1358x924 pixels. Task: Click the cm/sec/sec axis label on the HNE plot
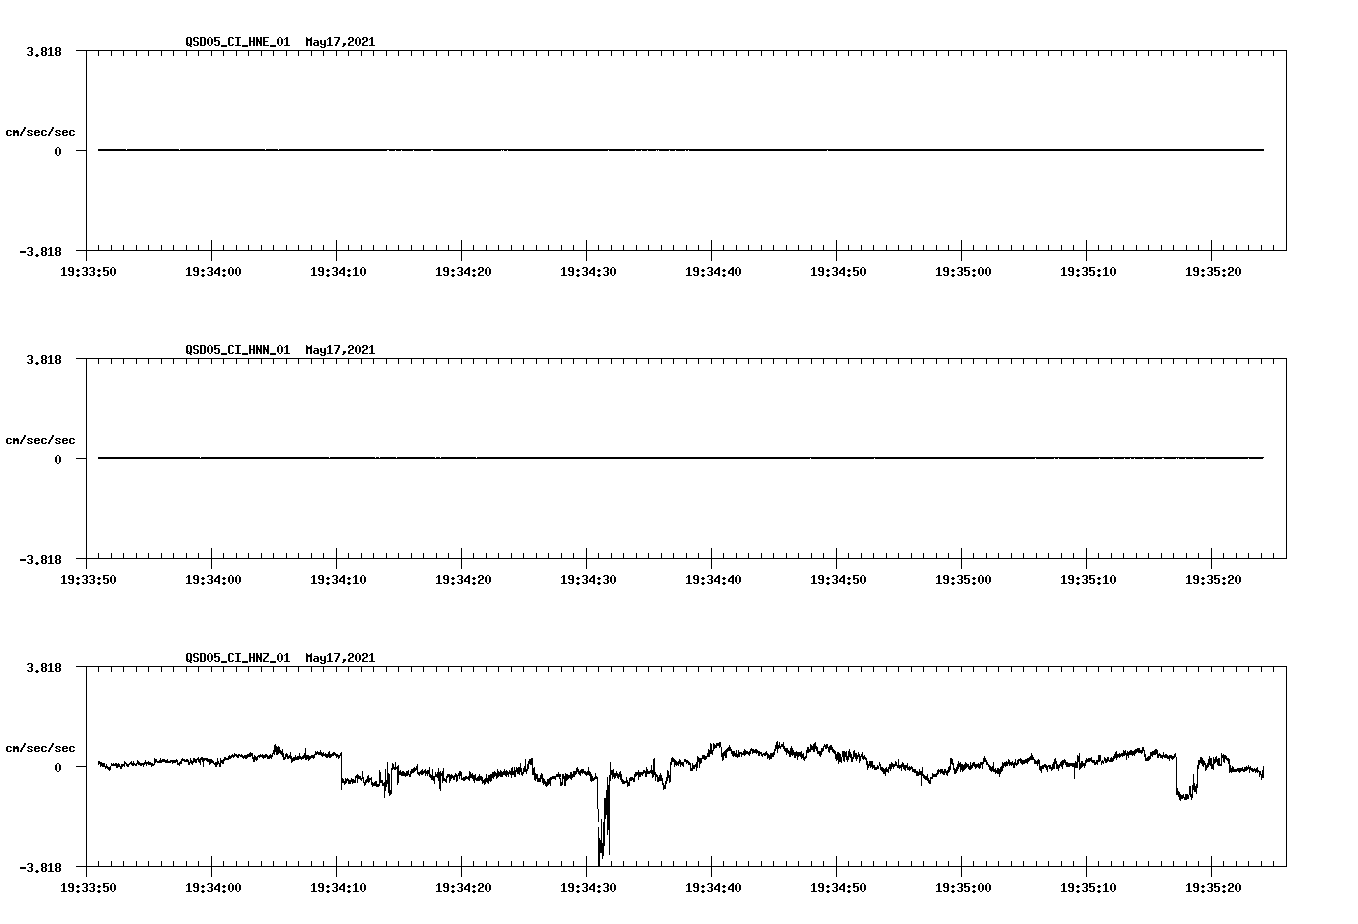click(41, 131)
